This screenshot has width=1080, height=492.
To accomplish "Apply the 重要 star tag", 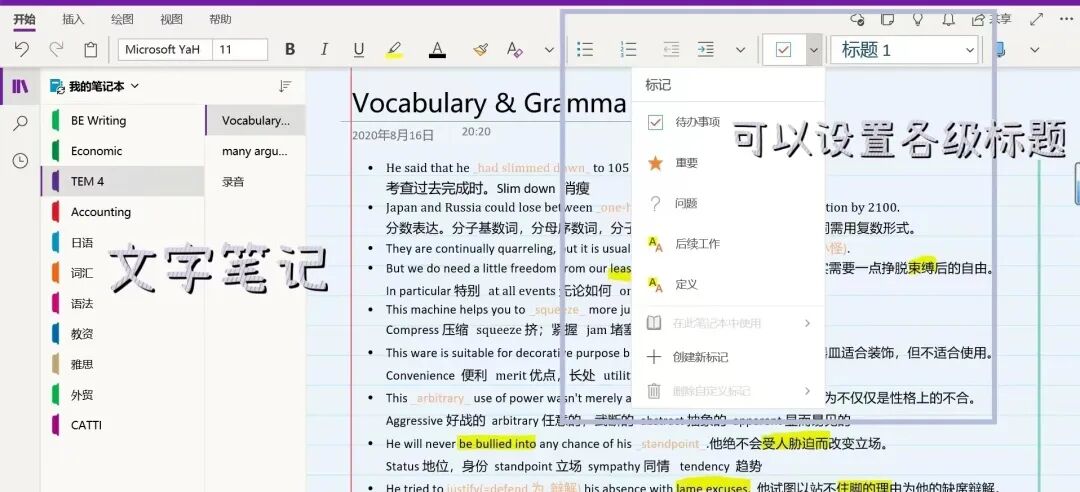I will 728,163.
